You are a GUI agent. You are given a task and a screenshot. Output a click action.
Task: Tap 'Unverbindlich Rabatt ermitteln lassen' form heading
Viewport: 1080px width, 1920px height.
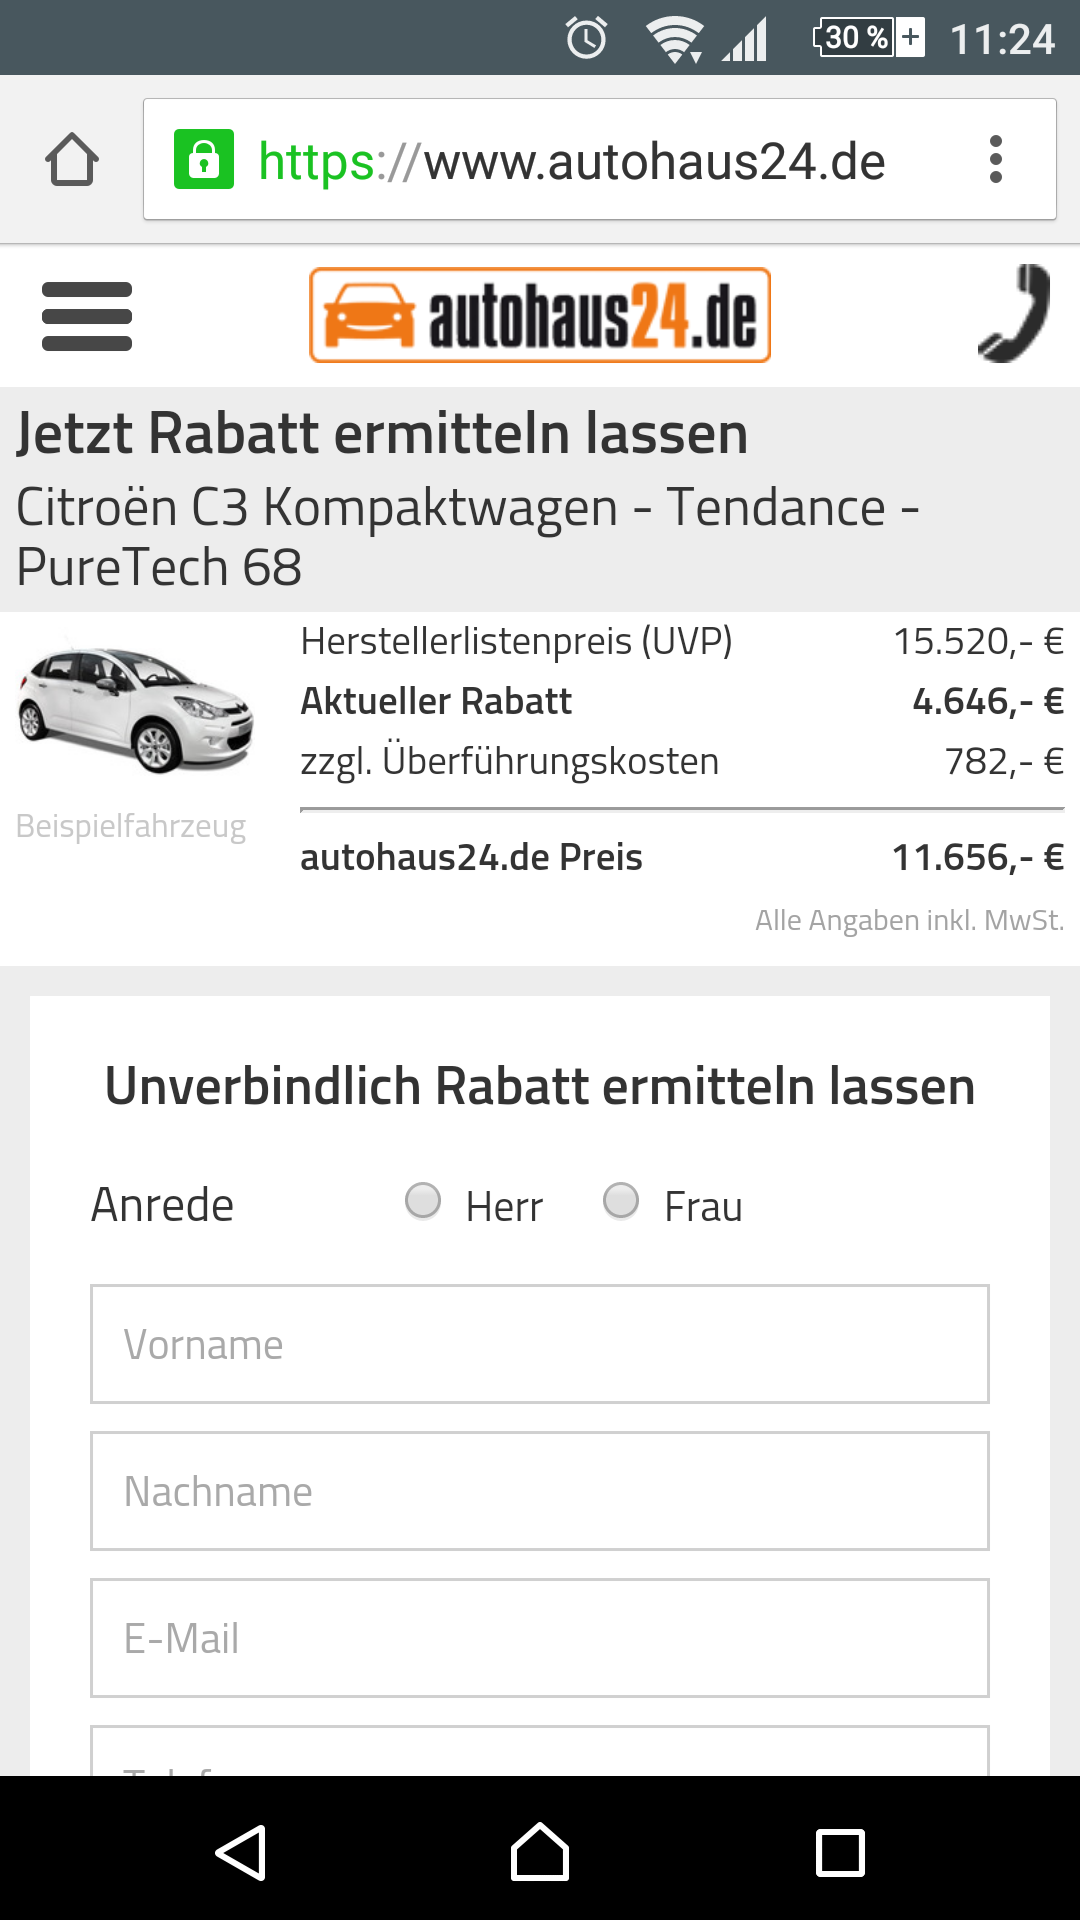540,1086
